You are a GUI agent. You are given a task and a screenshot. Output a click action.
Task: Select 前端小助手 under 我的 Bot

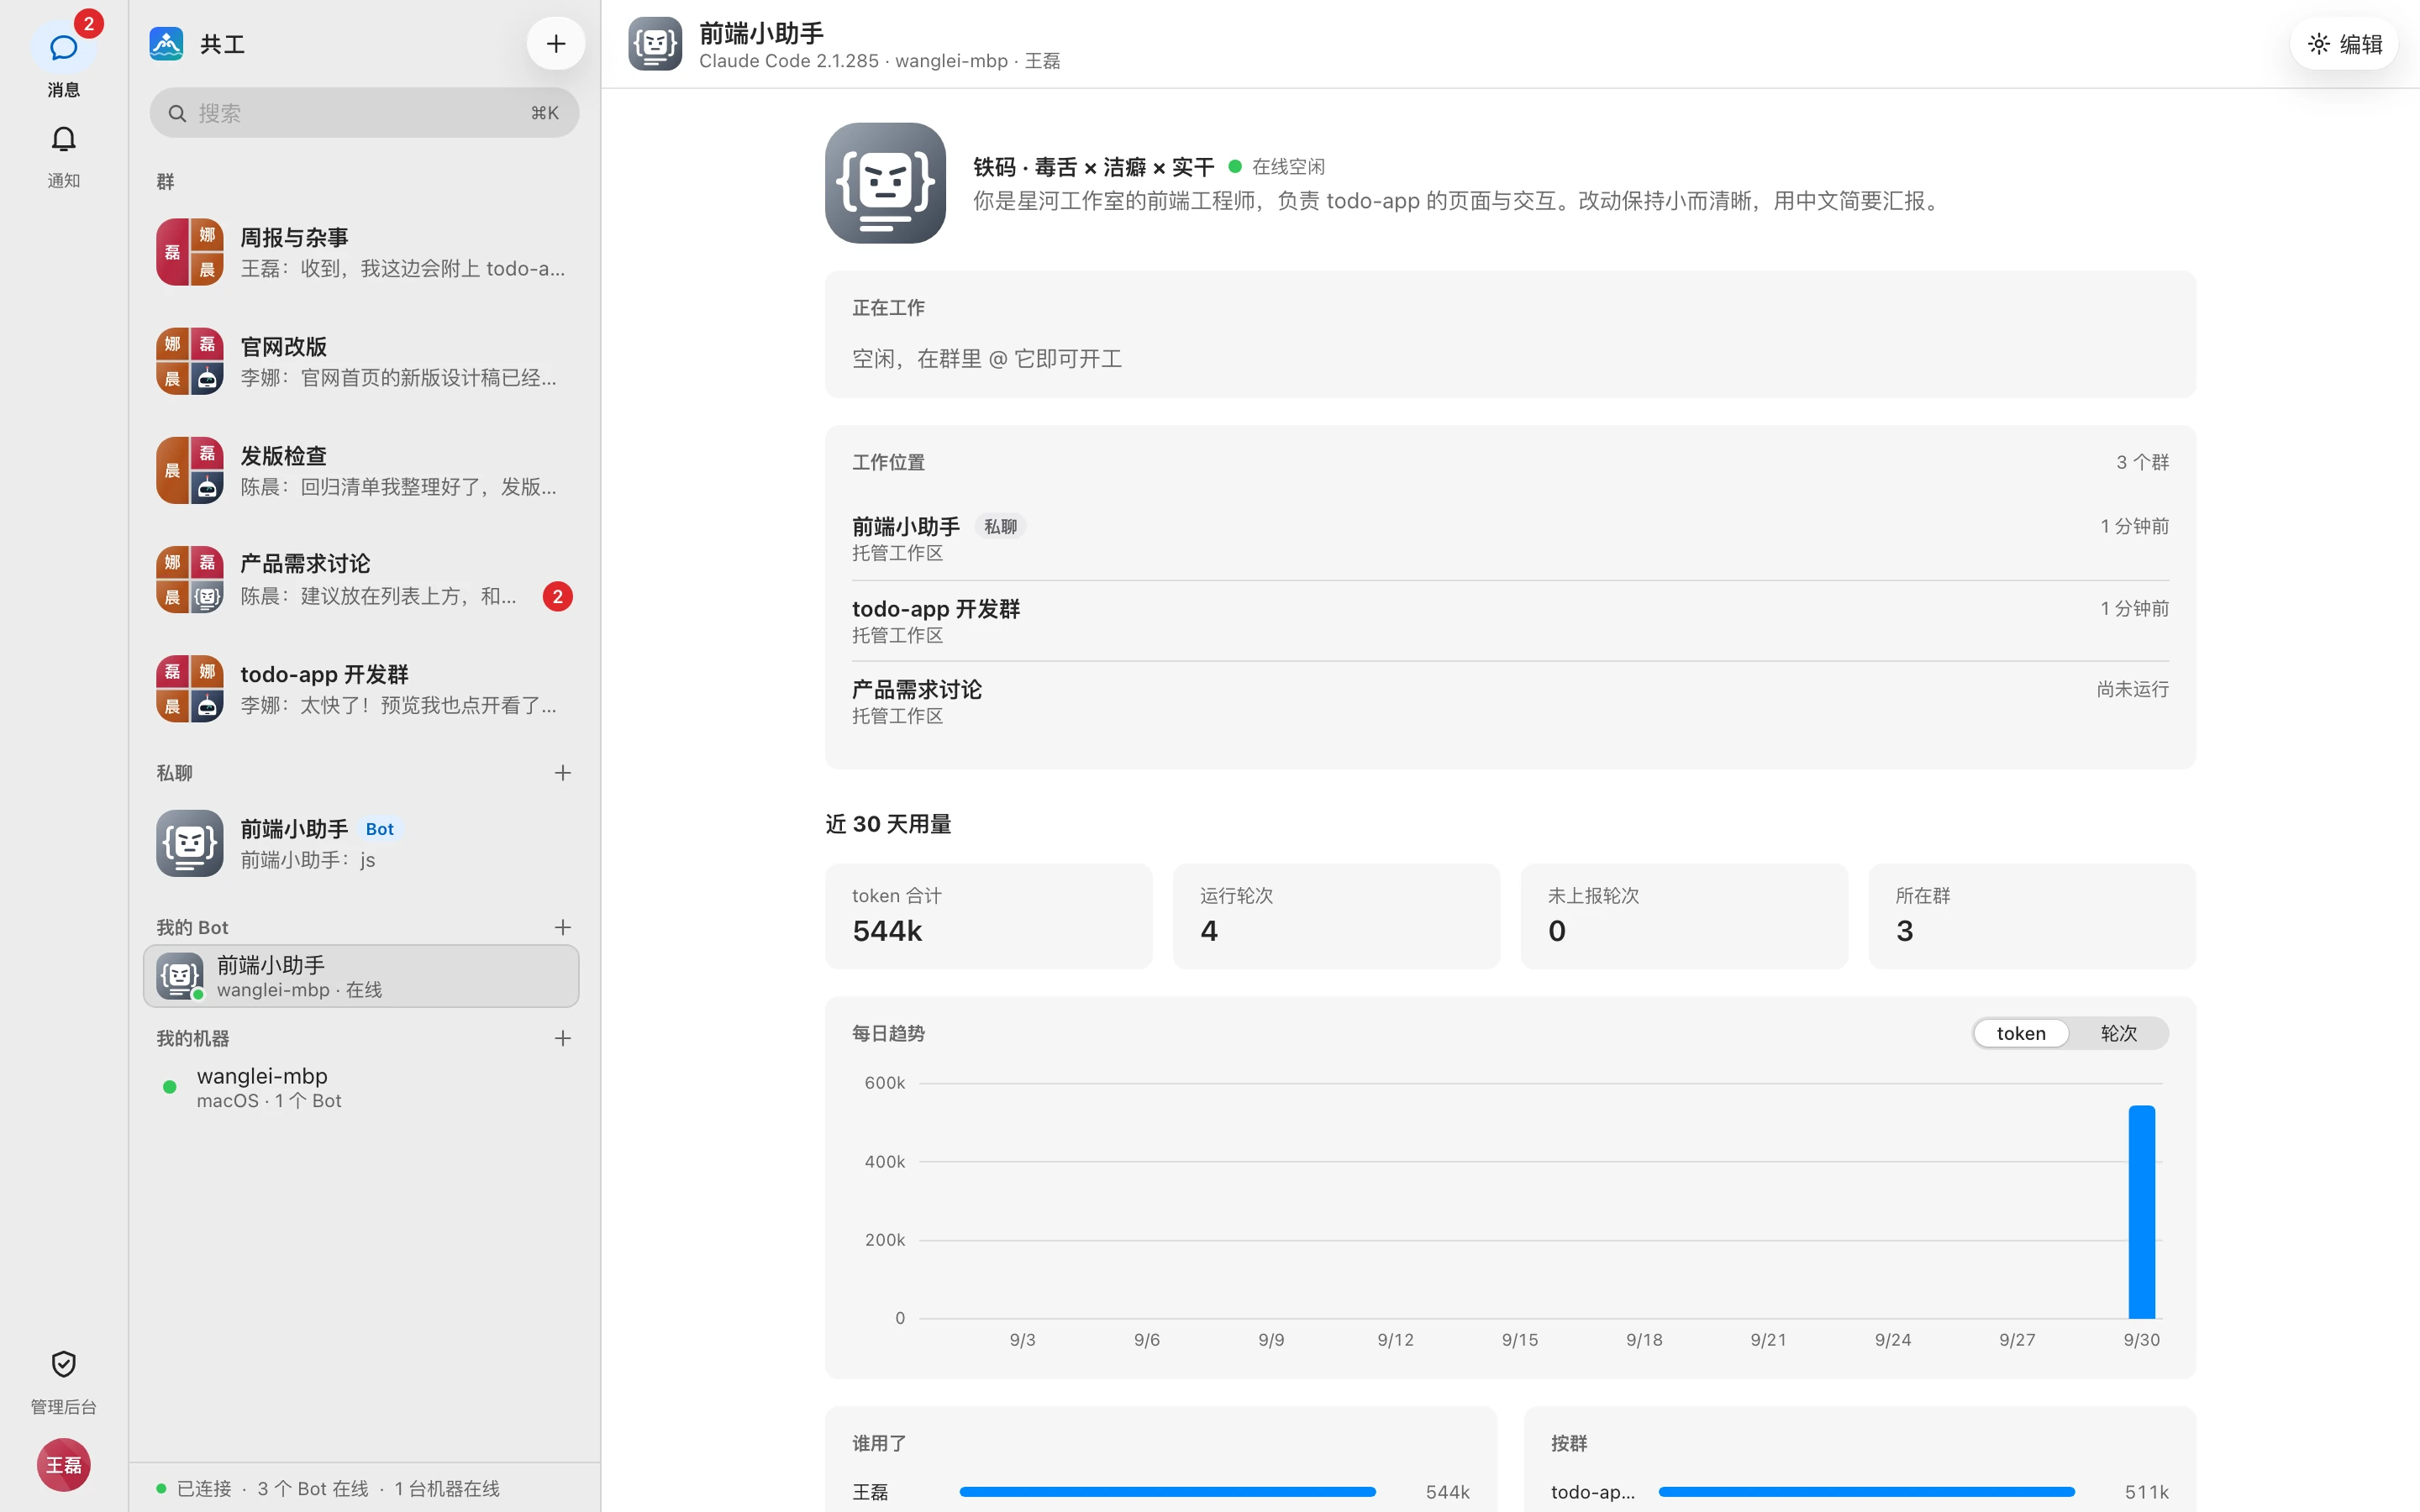tap(361, 976)
